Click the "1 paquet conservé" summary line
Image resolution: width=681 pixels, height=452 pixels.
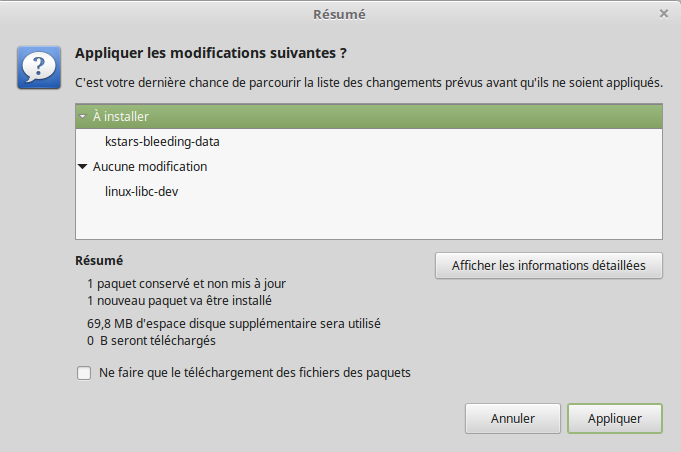coord(186,283)
